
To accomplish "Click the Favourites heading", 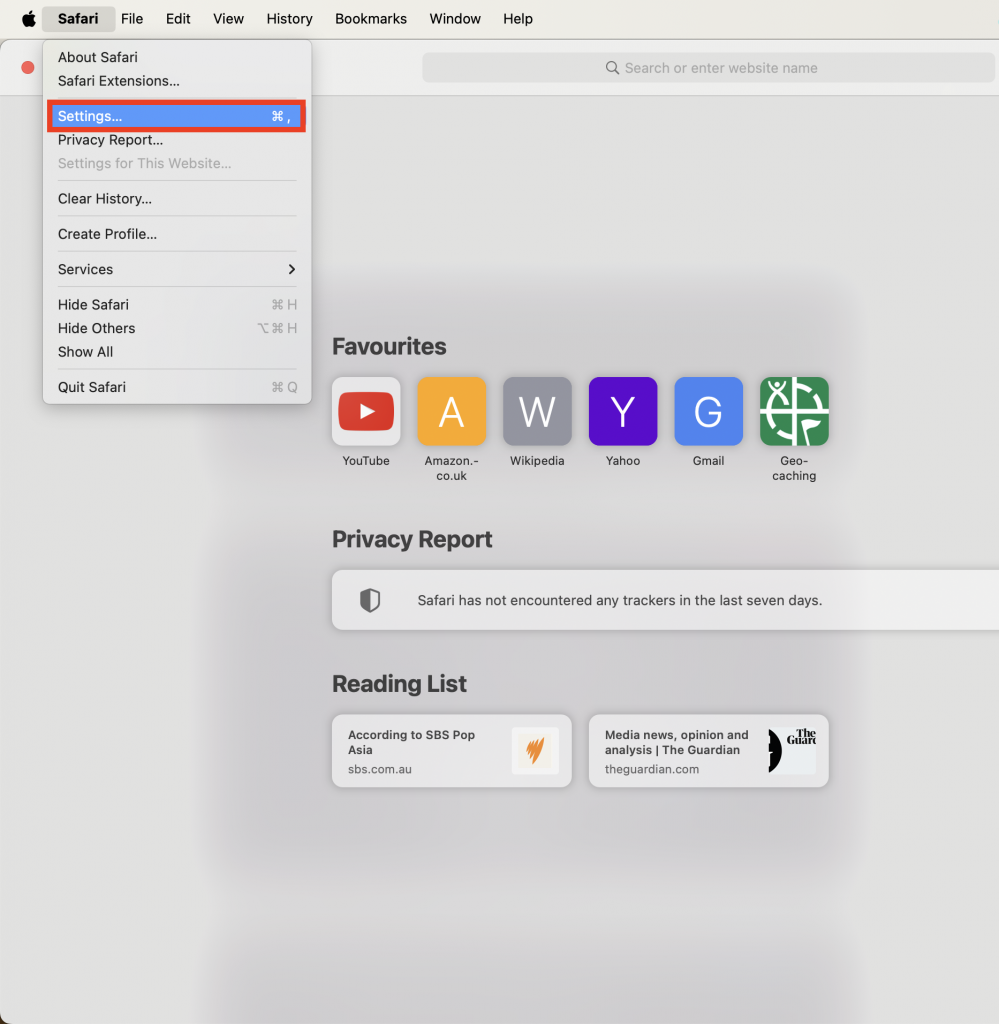I will coord(389,346).
